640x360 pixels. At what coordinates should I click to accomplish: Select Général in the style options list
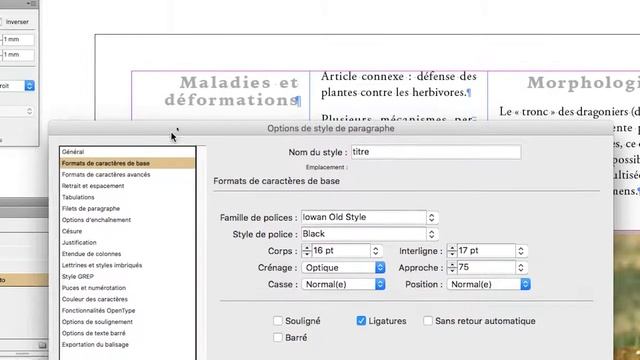pyautogui.click(x=73, y=152)
